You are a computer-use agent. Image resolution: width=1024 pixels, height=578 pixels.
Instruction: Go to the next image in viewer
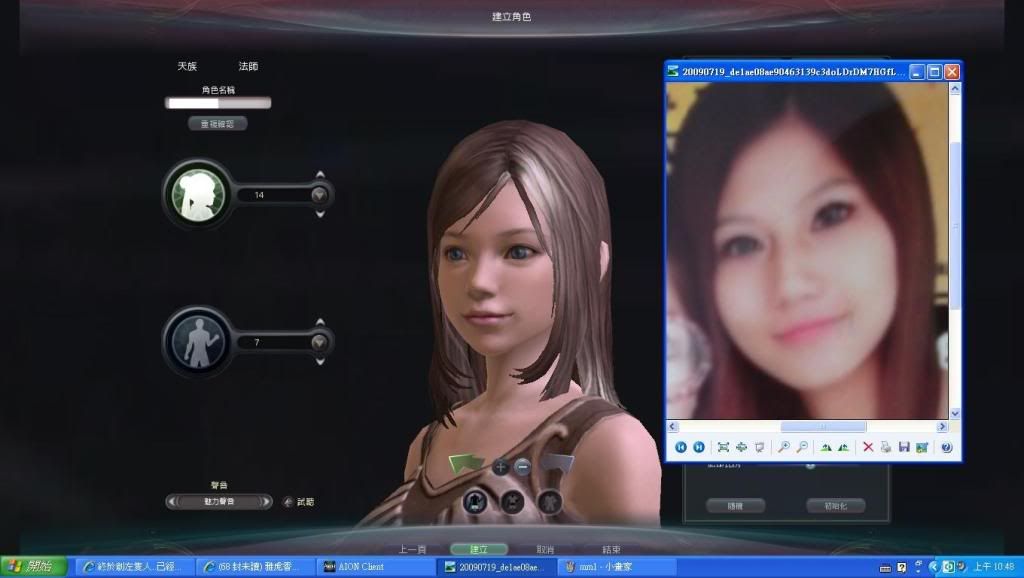tap(699, 447)
